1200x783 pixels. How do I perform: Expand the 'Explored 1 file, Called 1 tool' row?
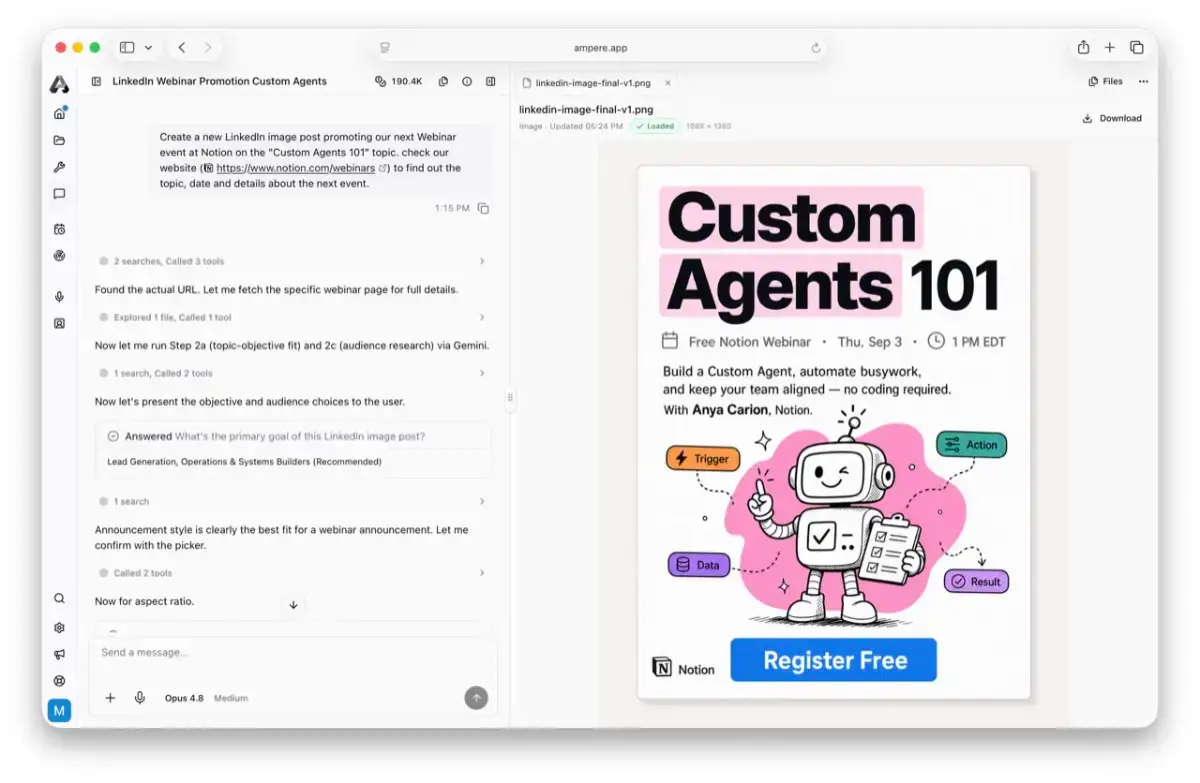tap(291, 317)
